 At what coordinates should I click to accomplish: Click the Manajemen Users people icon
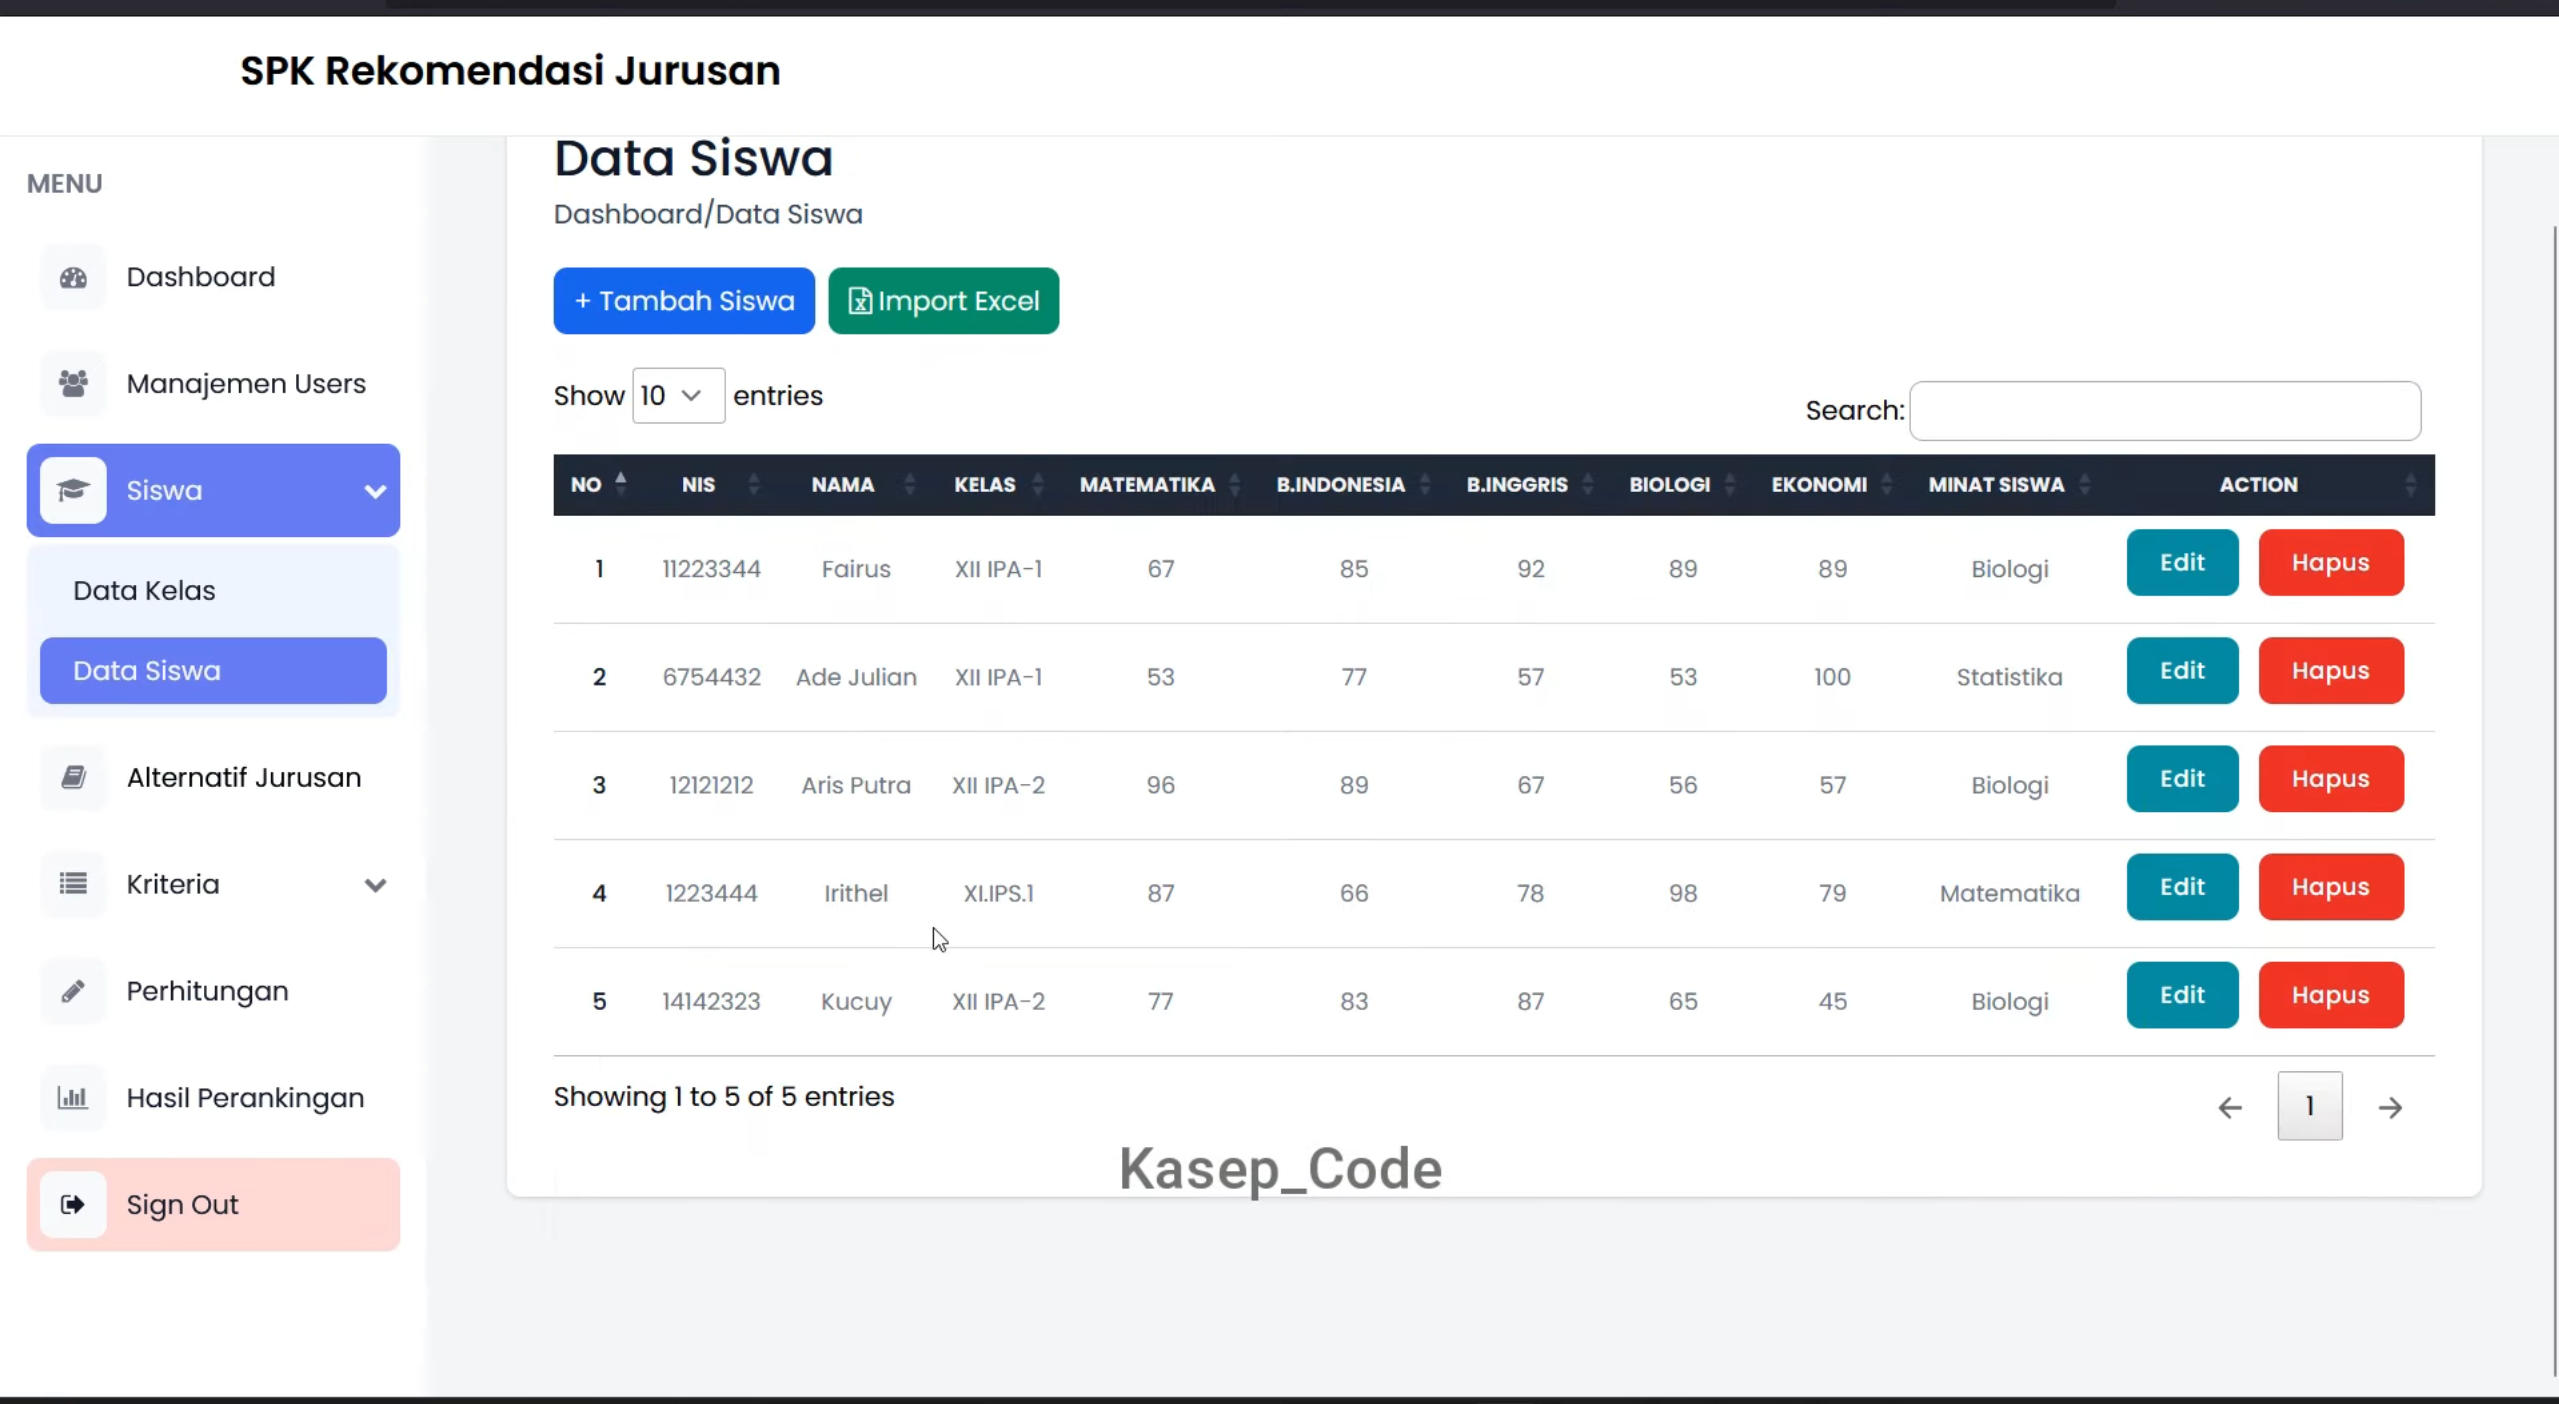point(73,384)
